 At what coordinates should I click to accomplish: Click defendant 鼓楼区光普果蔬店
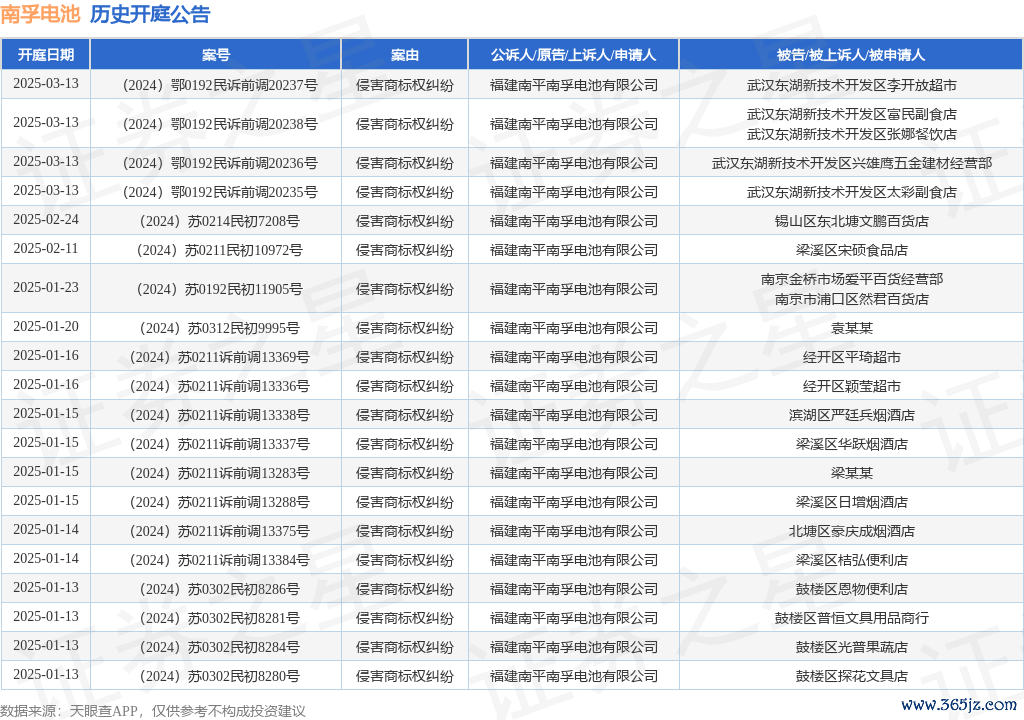coord(852,647)
